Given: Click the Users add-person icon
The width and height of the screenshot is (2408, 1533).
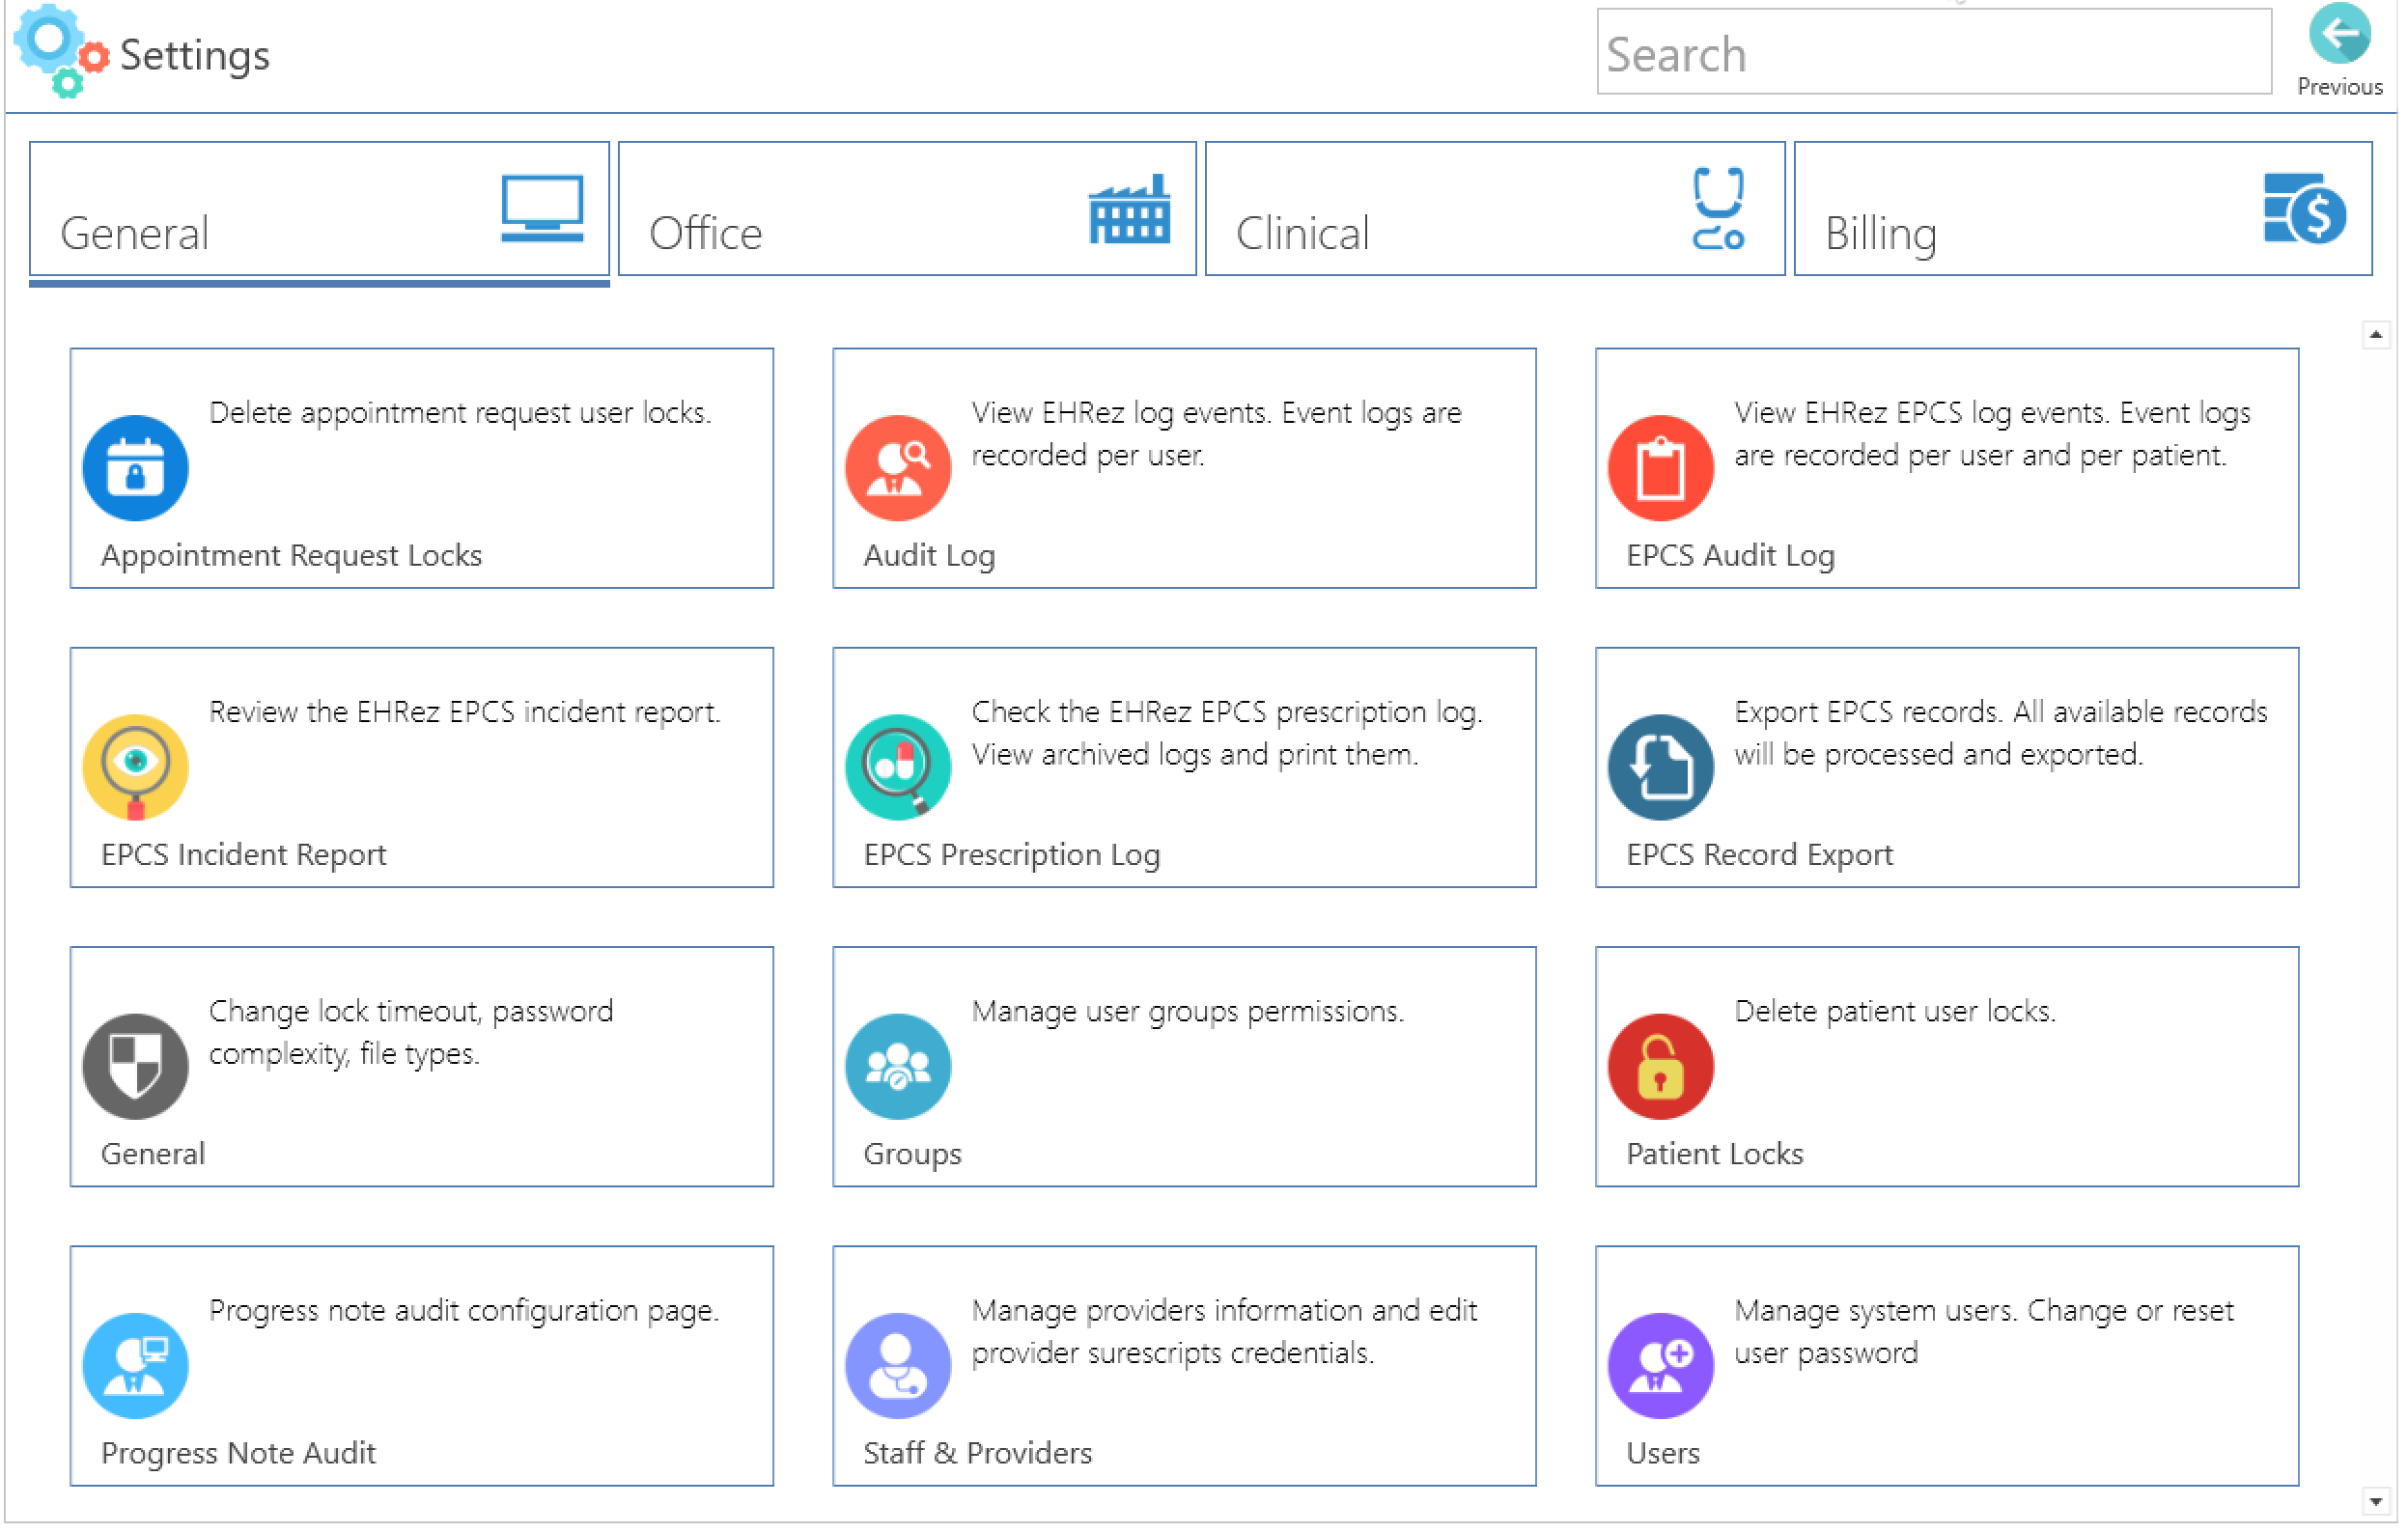Looking at the screenshot, I should (1661, 1365).
